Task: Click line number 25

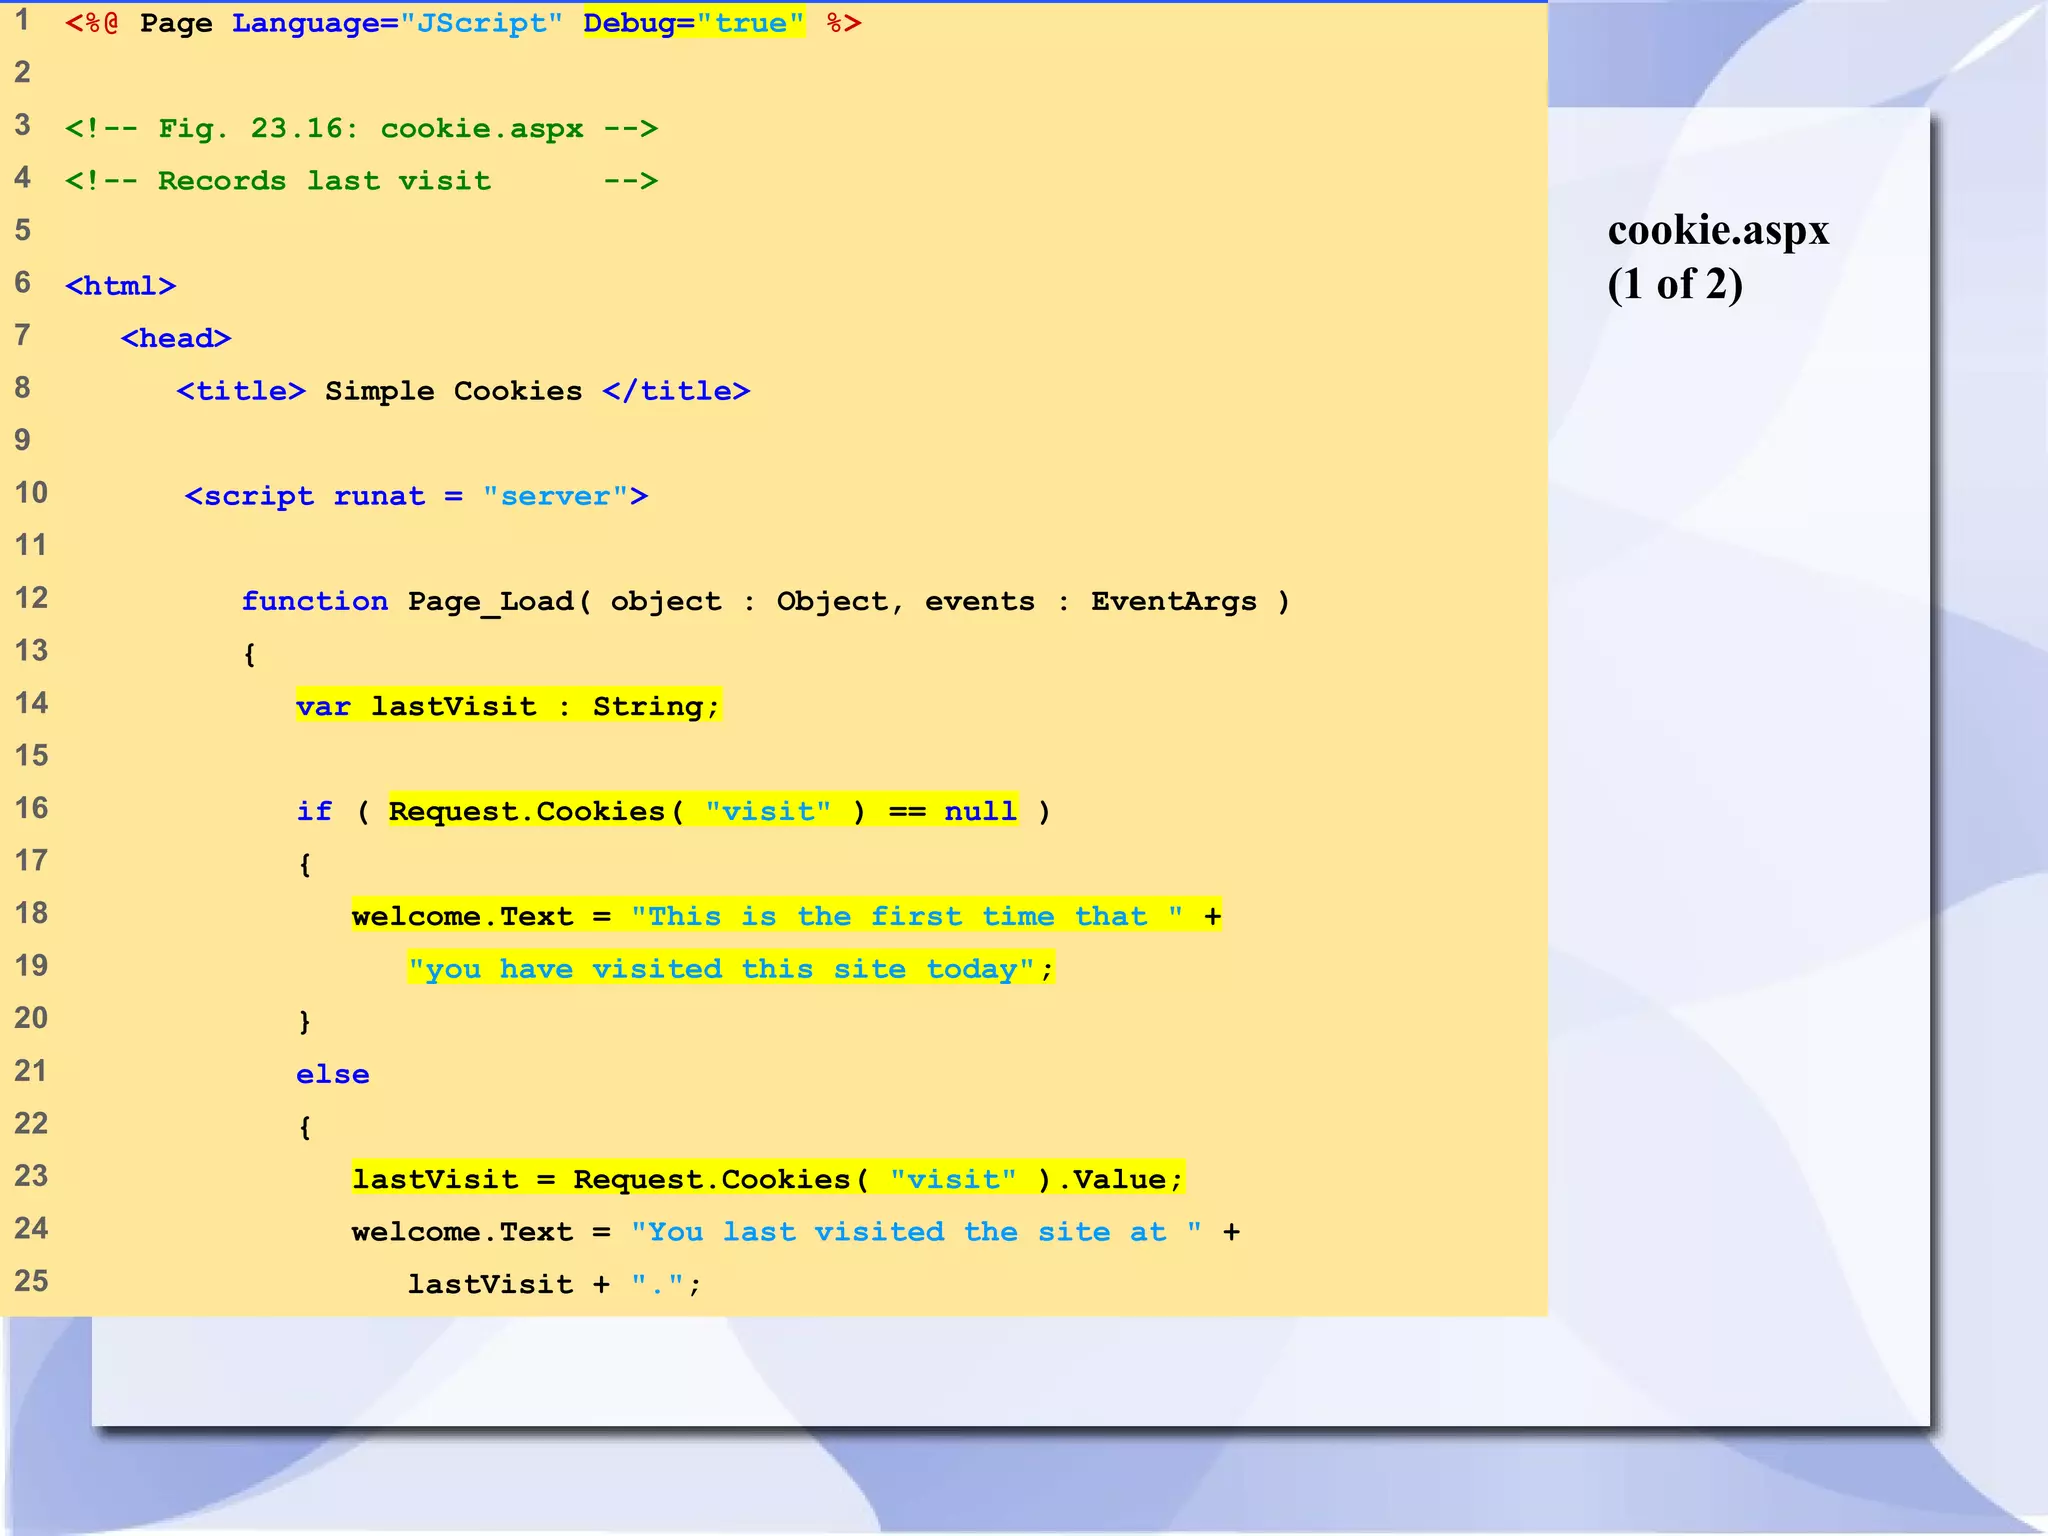Action: [x=31, y=1281]
